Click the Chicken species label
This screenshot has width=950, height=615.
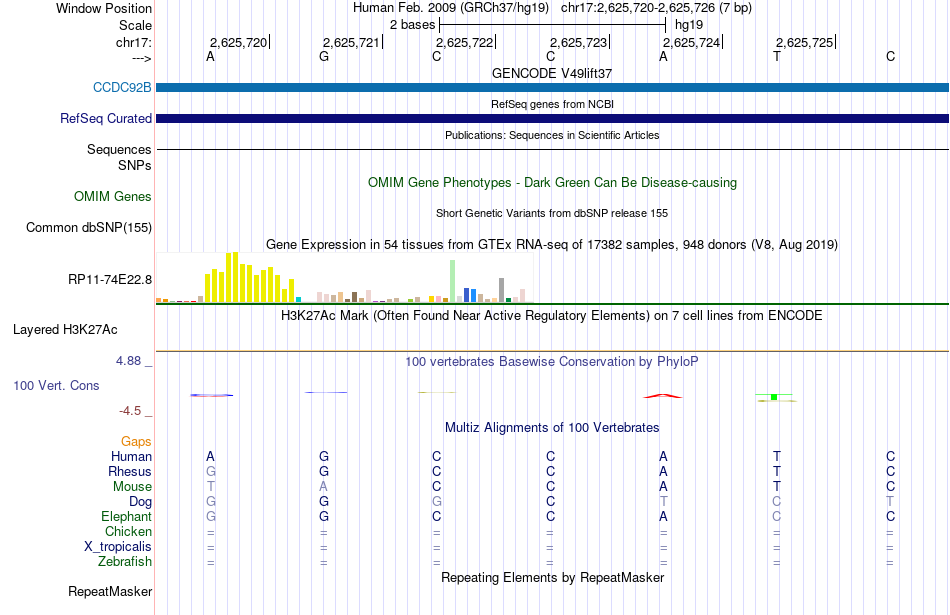(x=128, y=531)
